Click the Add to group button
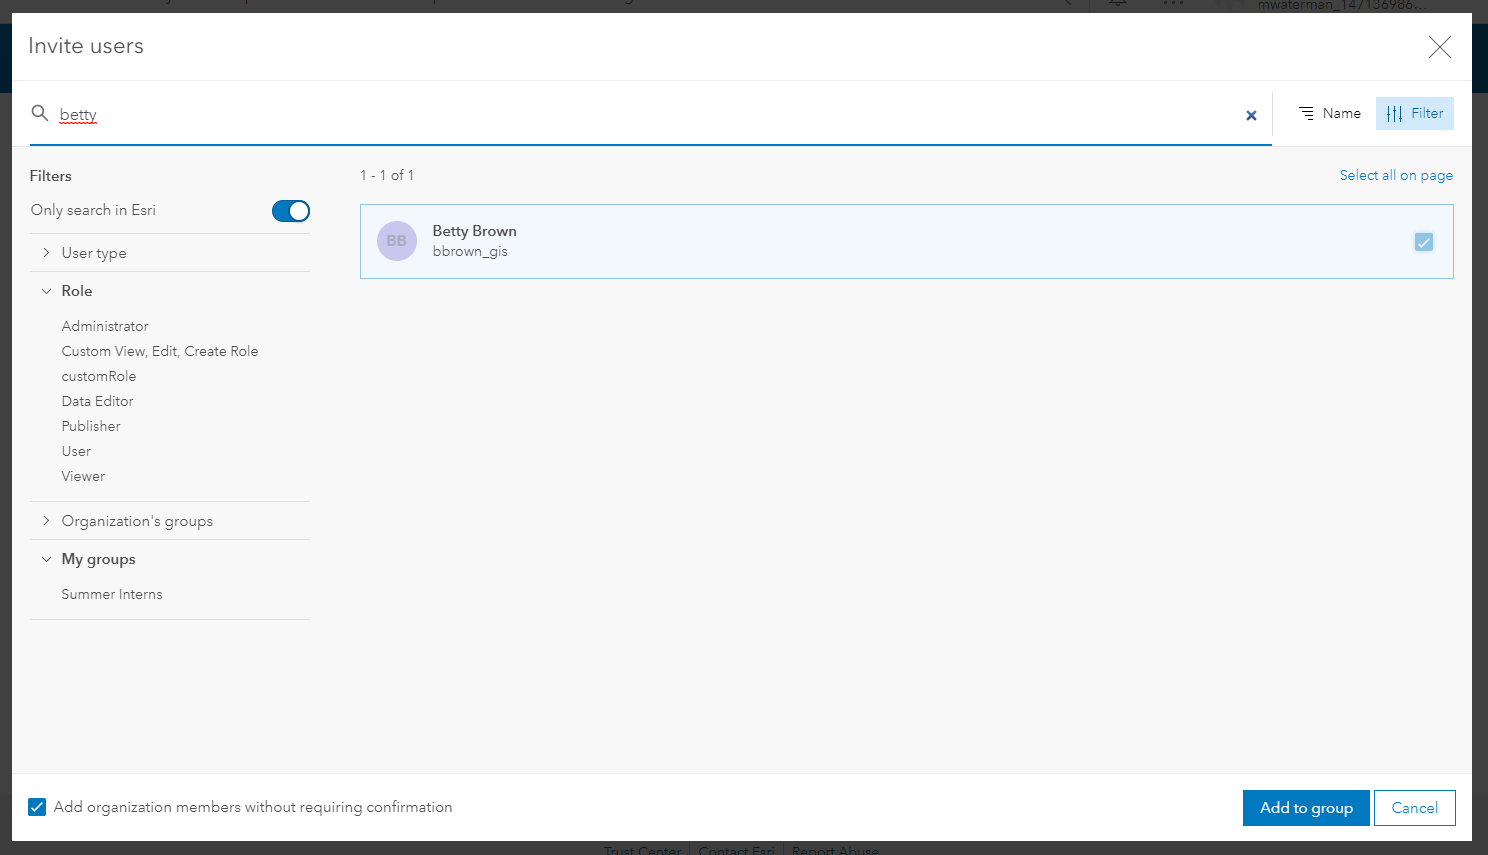 click(1306, 808)
